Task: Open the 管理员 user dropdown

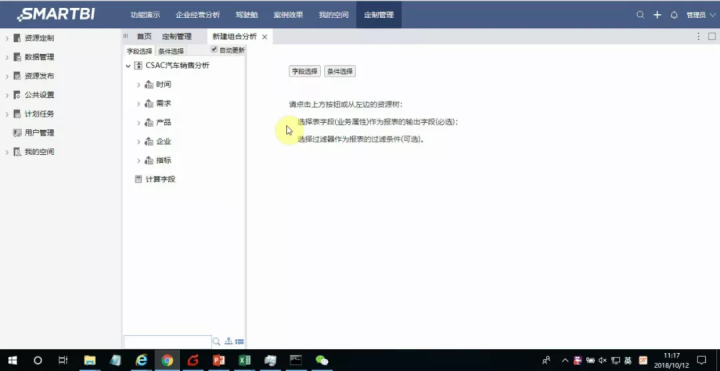Action: coord(701,15)
